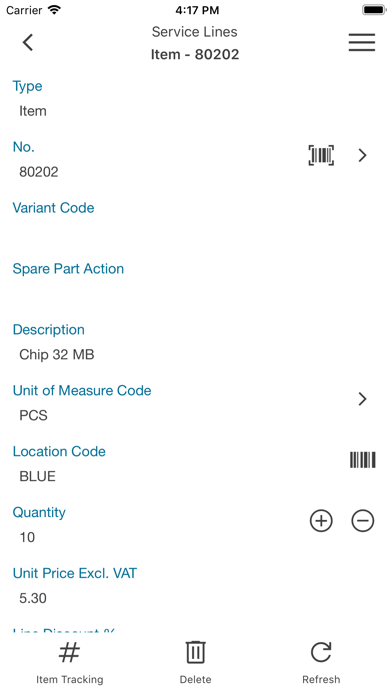This screenshot has height=696, width=392.
Task: Select the Type field value Item
Action: (32, 111)
